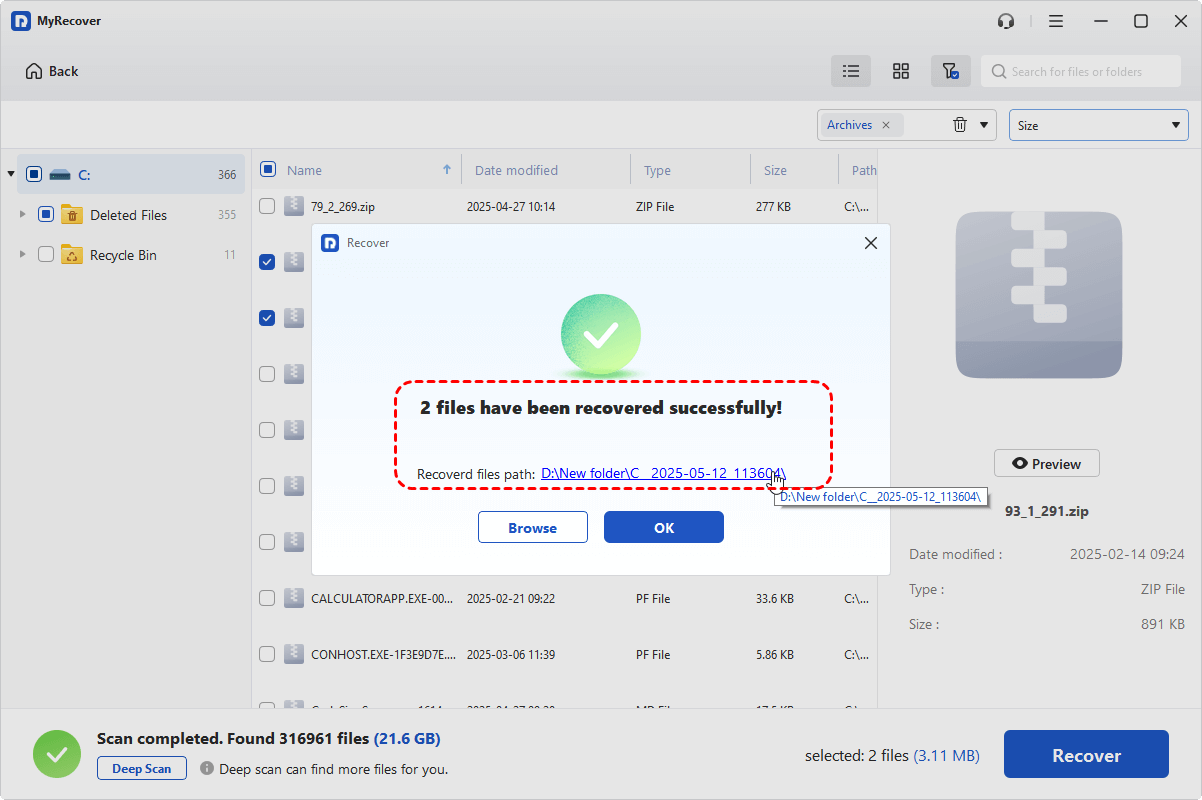The height and width of the screenshot is (800, 1202).
Task: Confirm with OK in Recover dialog
Action: [x=664, y=527]
